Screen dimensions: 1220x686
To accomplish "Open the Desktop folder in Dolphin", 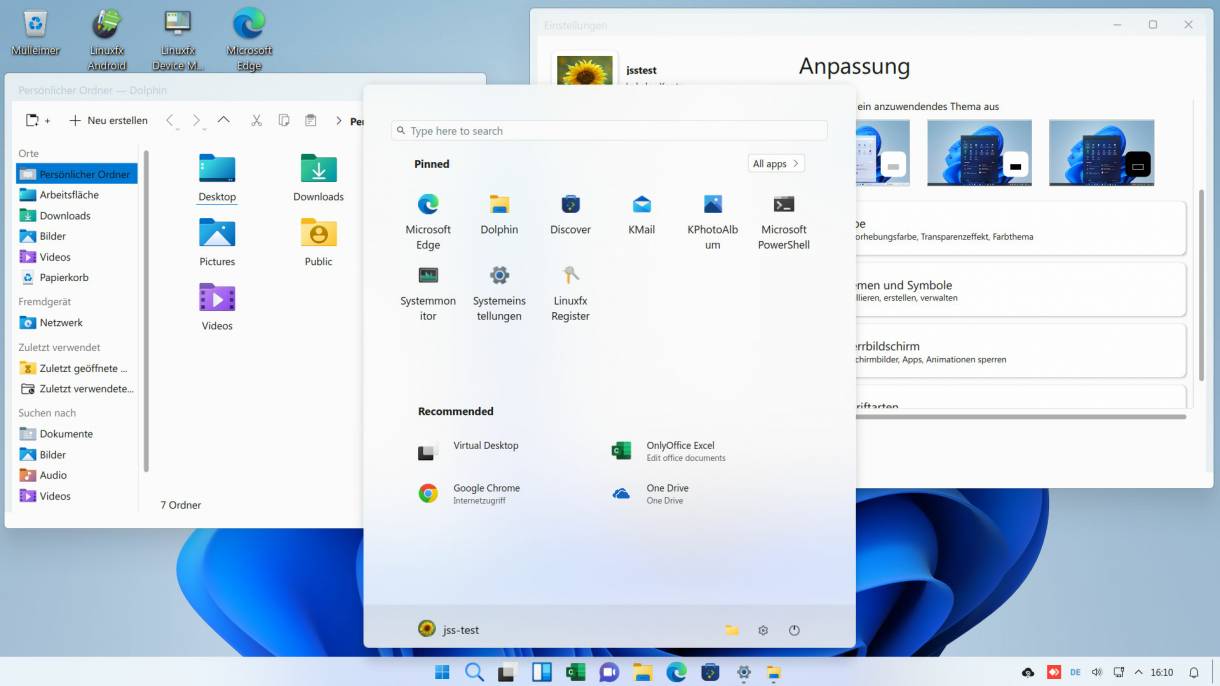I will (217, 178).
